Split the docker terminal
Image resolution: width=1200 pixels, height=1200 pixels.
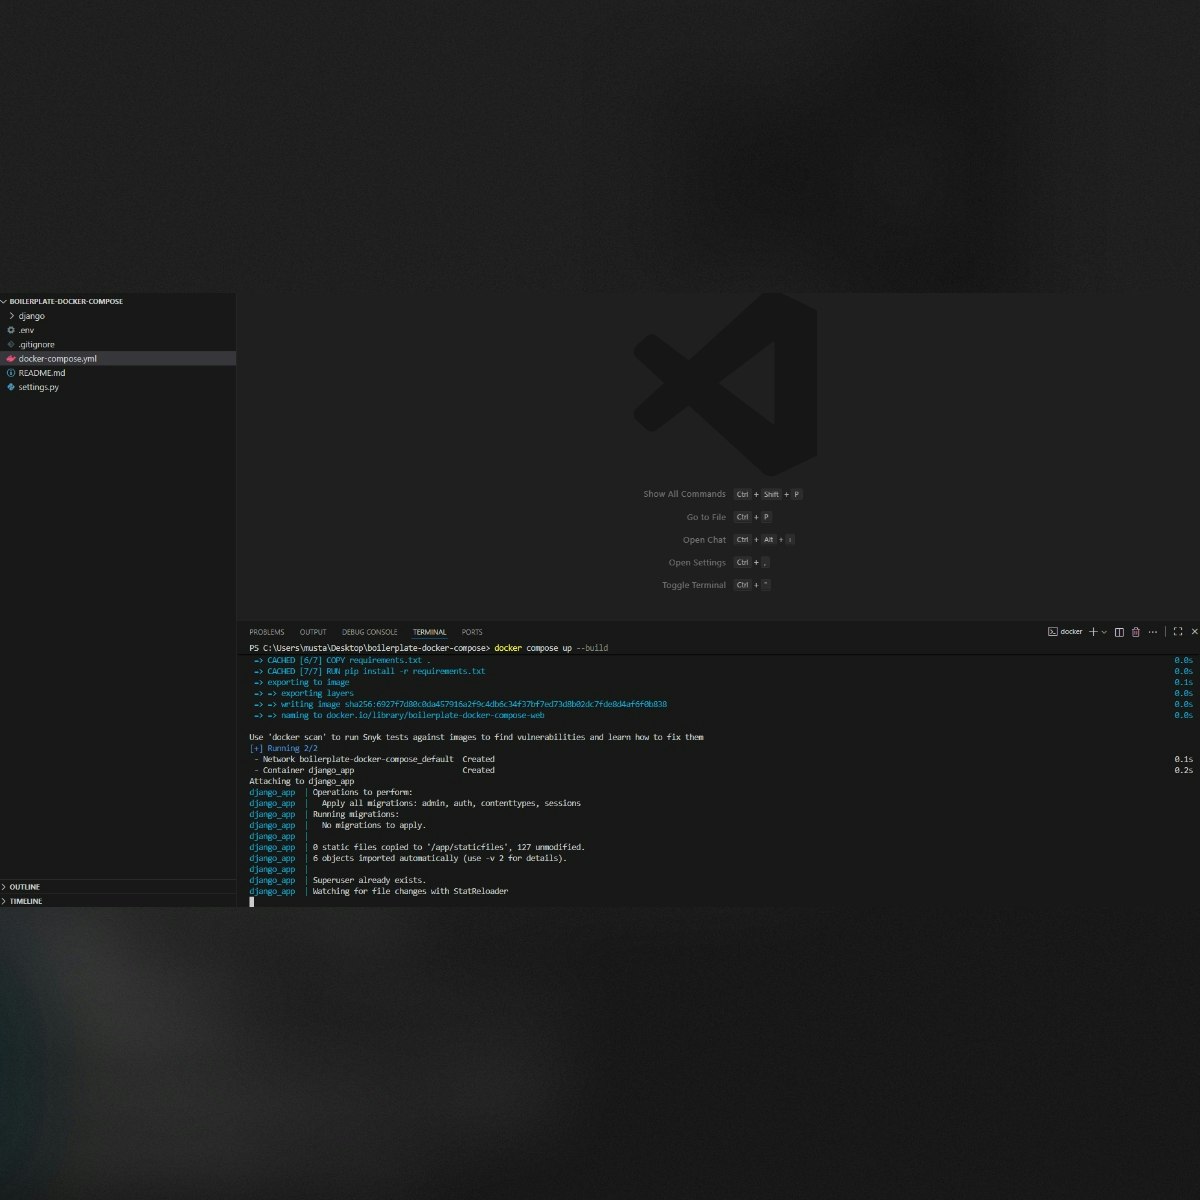1119,631
